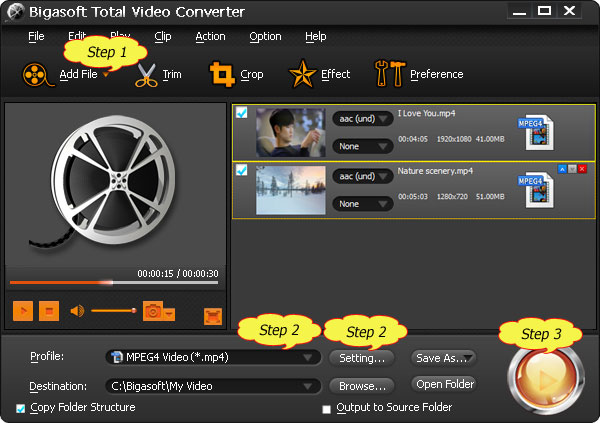Remove Nature scenery.mp4 with the red X

point(582,169)
